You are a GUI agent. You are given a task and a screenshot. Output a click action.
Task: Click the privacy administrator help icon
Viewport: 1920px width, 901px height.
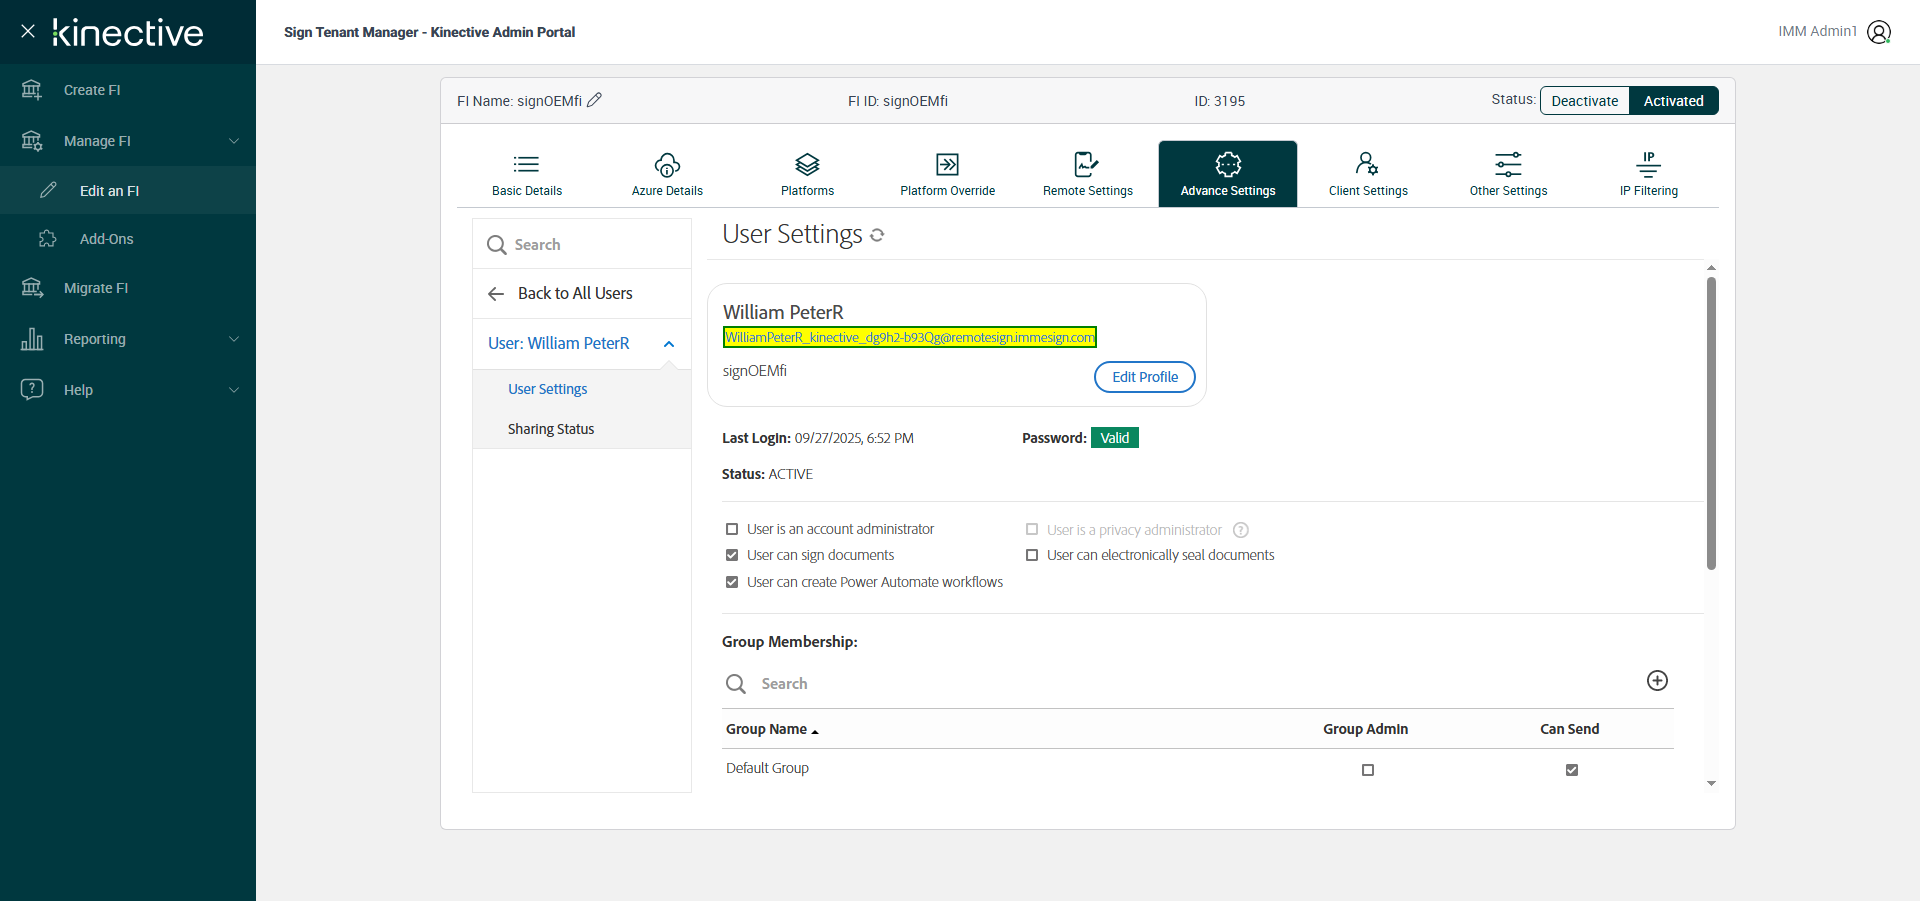click(1240, 530)
